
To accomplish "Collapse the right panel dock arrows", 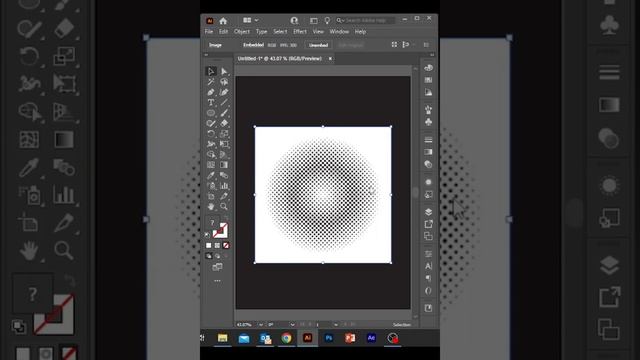I will coord(432,55).
